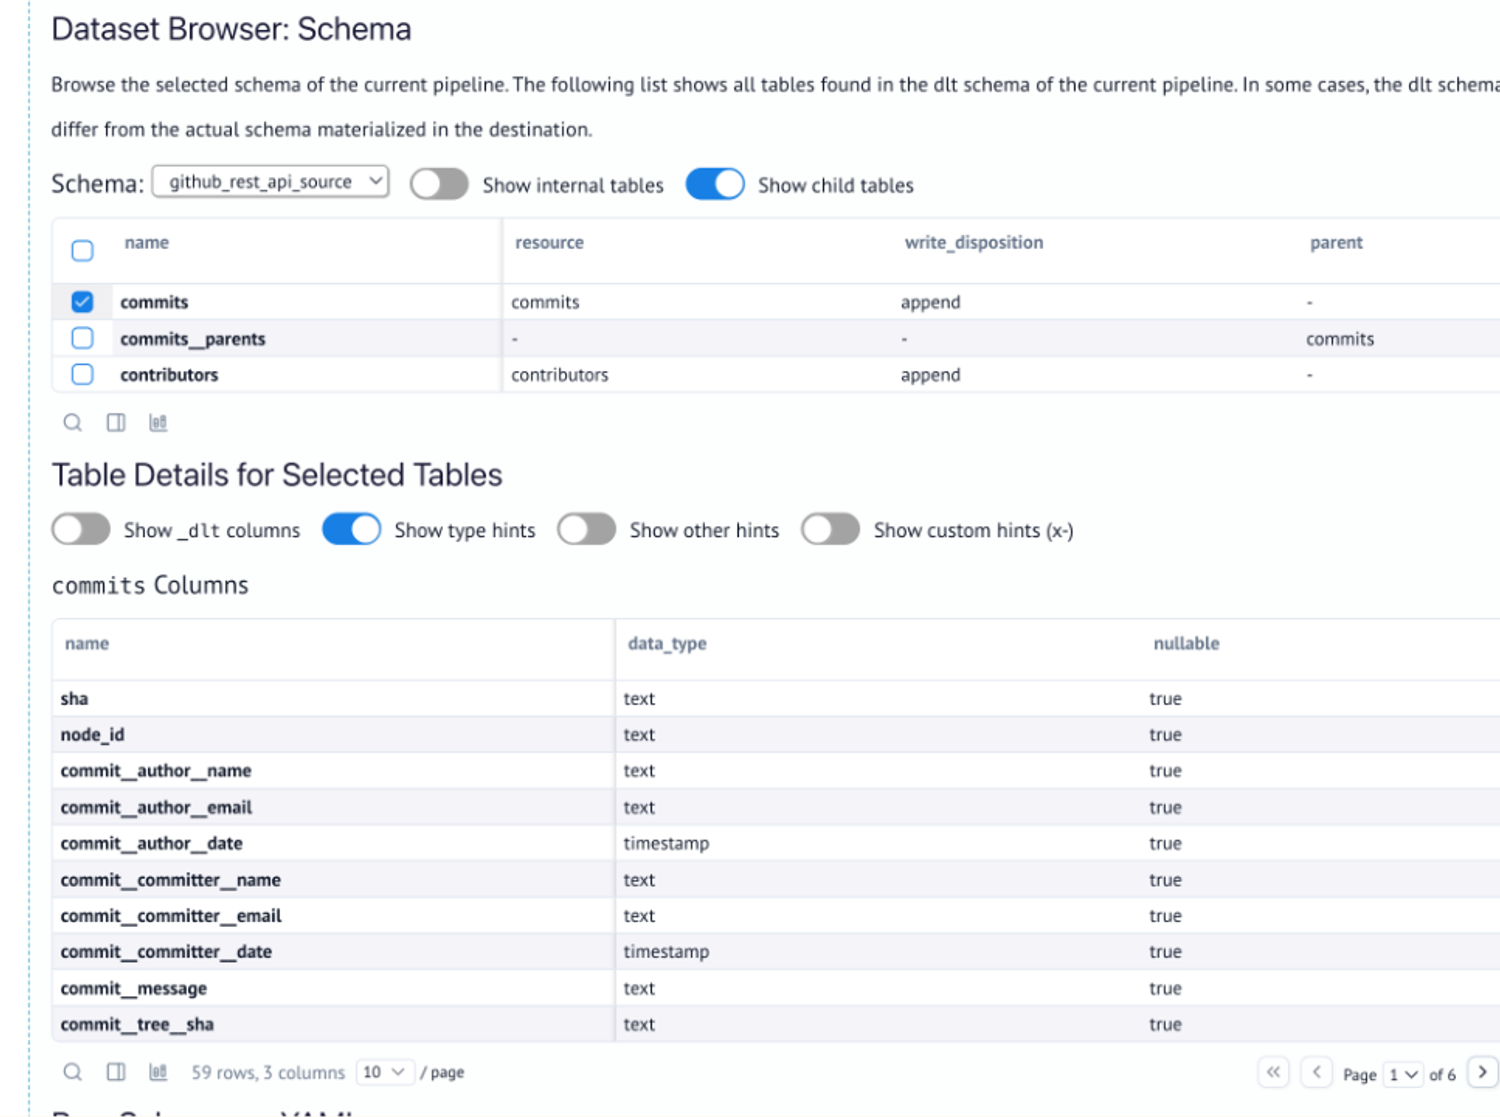Open the rows-per-page dropdown set to 10
The image size is (1500, 1117).
[384, 1071]
